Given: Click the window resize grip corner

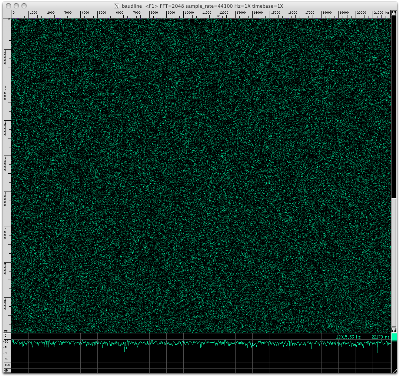Looking at the screenshot, I should click(394, 370).
